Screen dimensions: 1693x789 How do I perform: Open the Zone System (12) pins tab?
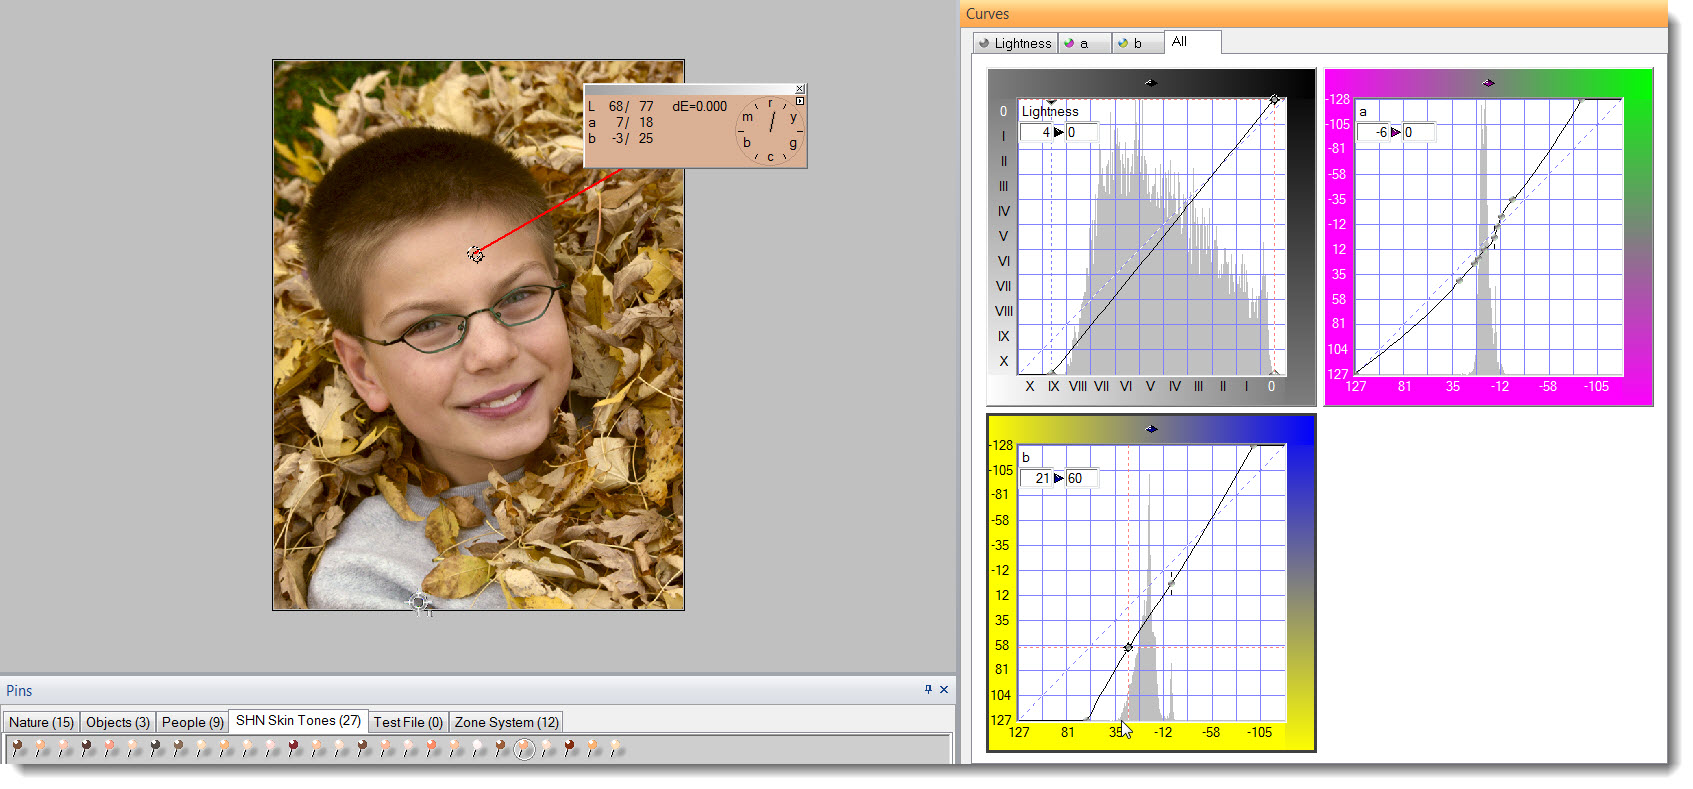tap(506, 722)
